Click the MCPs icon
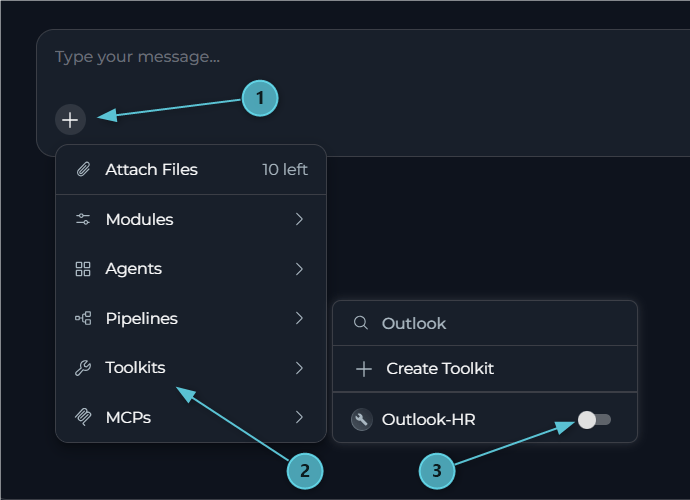The width and height of the screenshot is (690, 500). pos(83,417)
